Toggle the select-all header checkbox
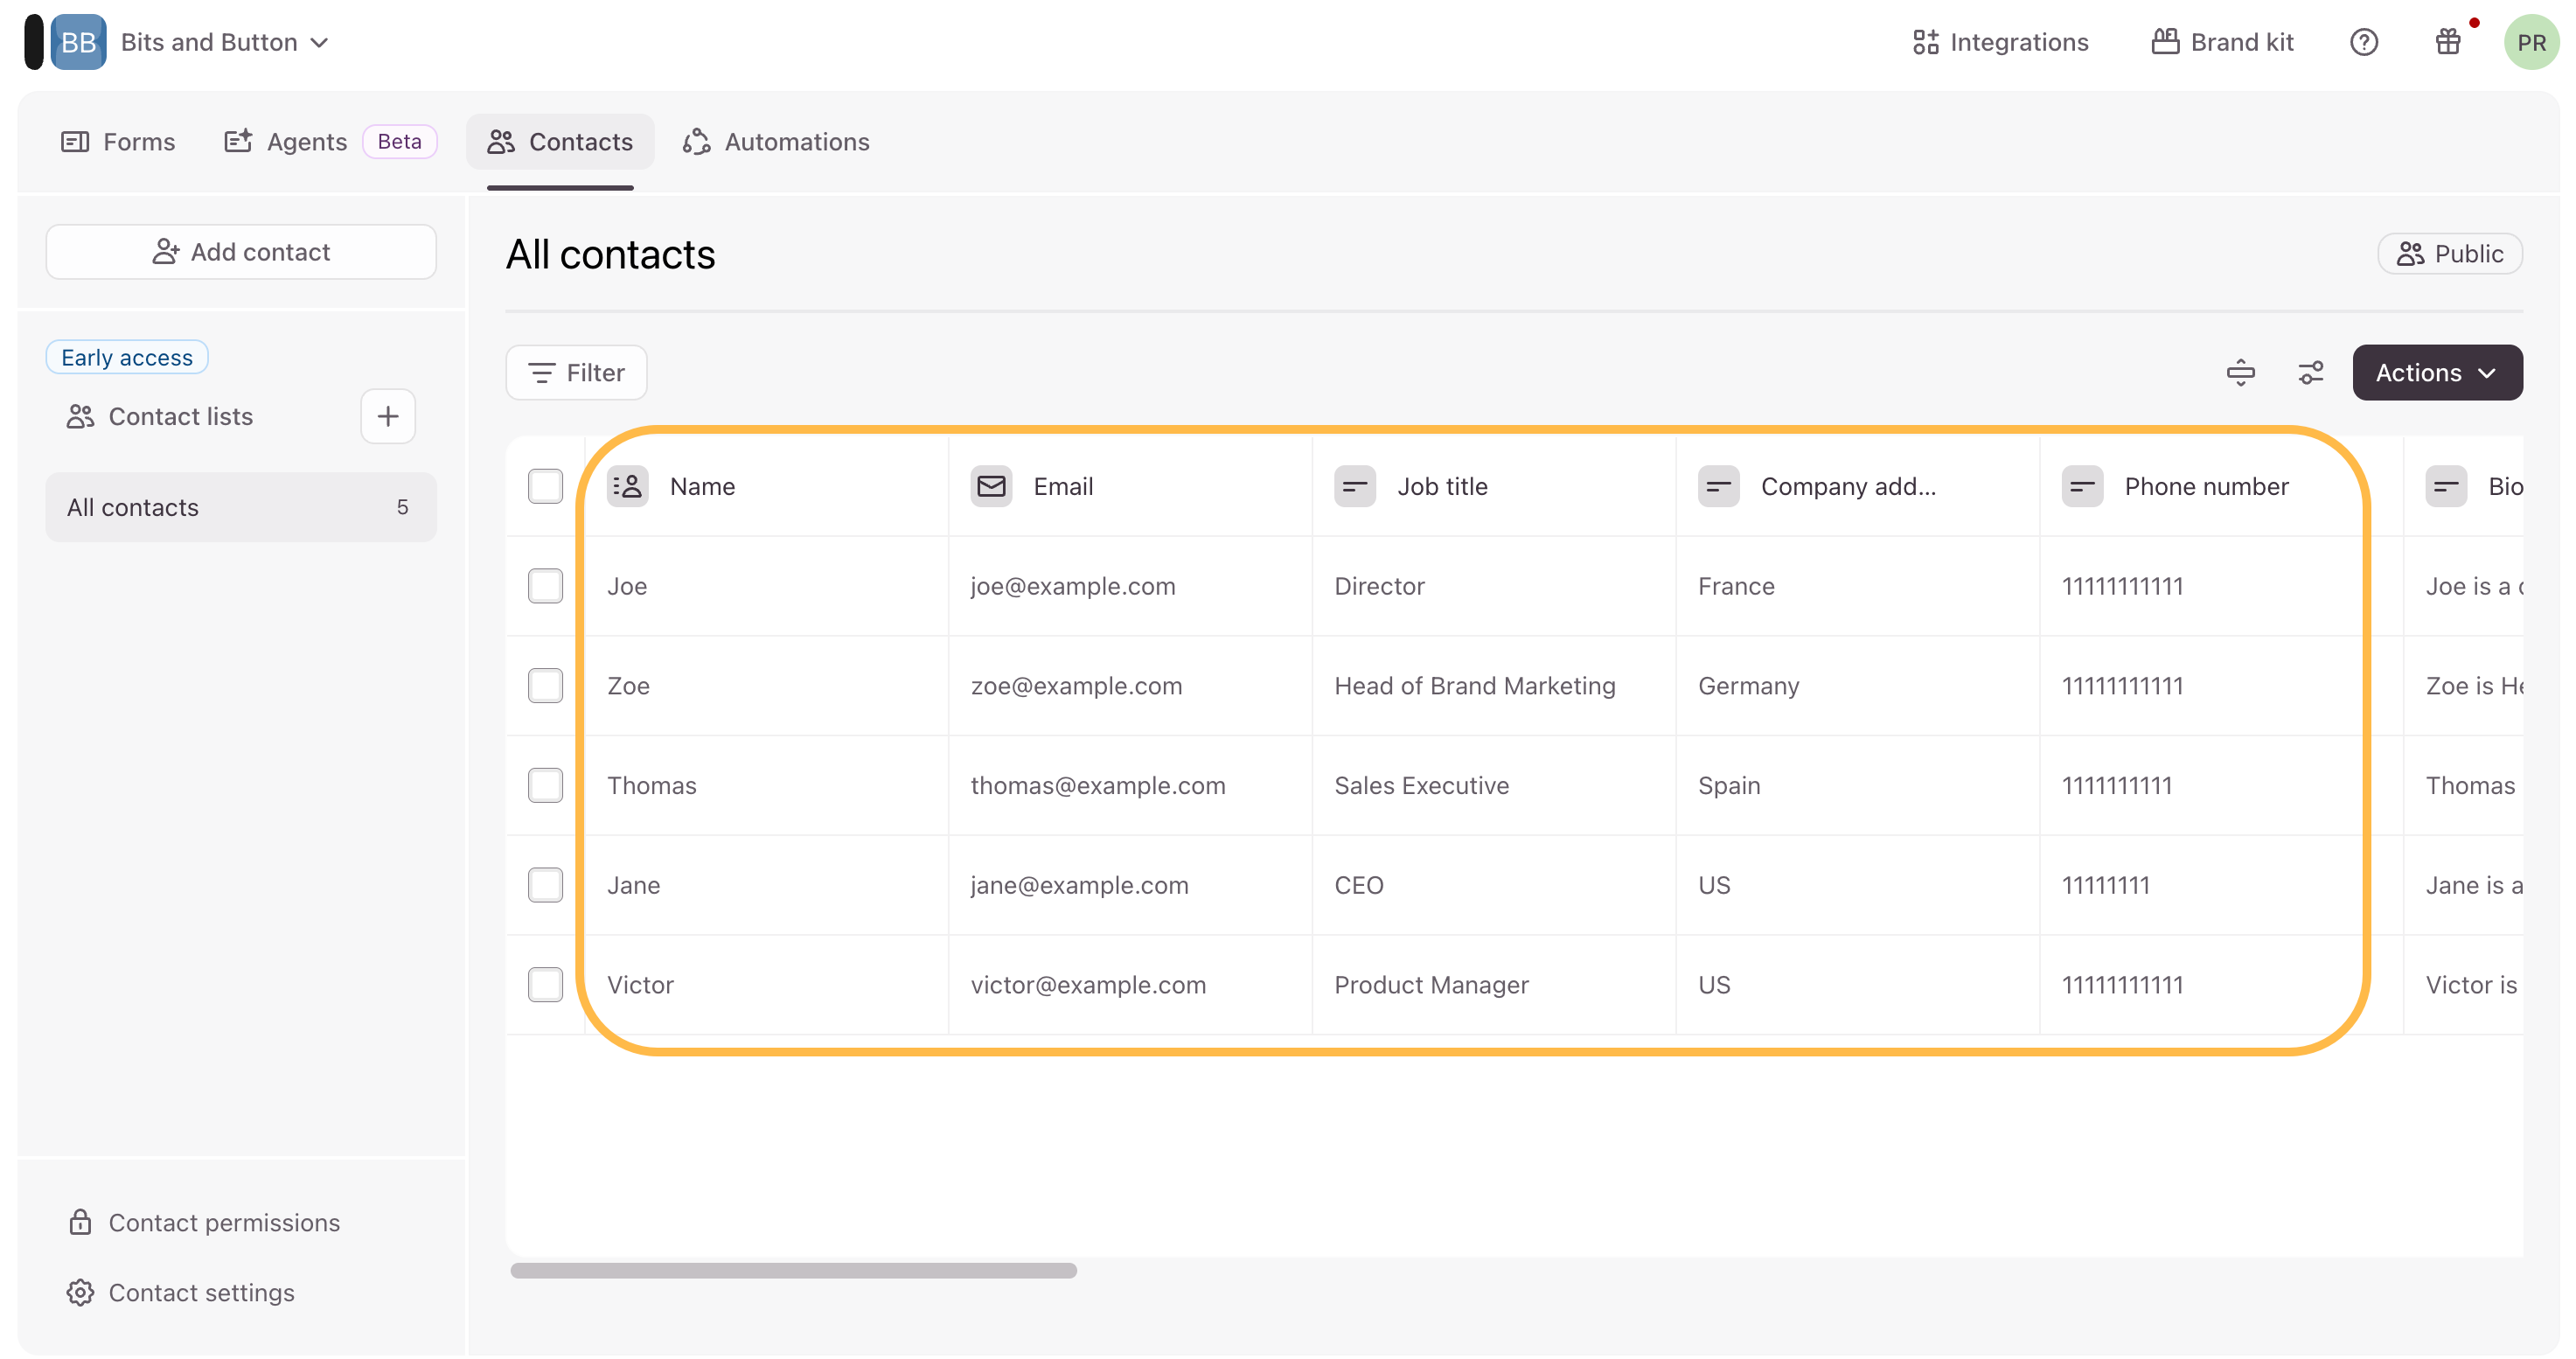The image size is (2576, 1359). click(x=545, y=487)
